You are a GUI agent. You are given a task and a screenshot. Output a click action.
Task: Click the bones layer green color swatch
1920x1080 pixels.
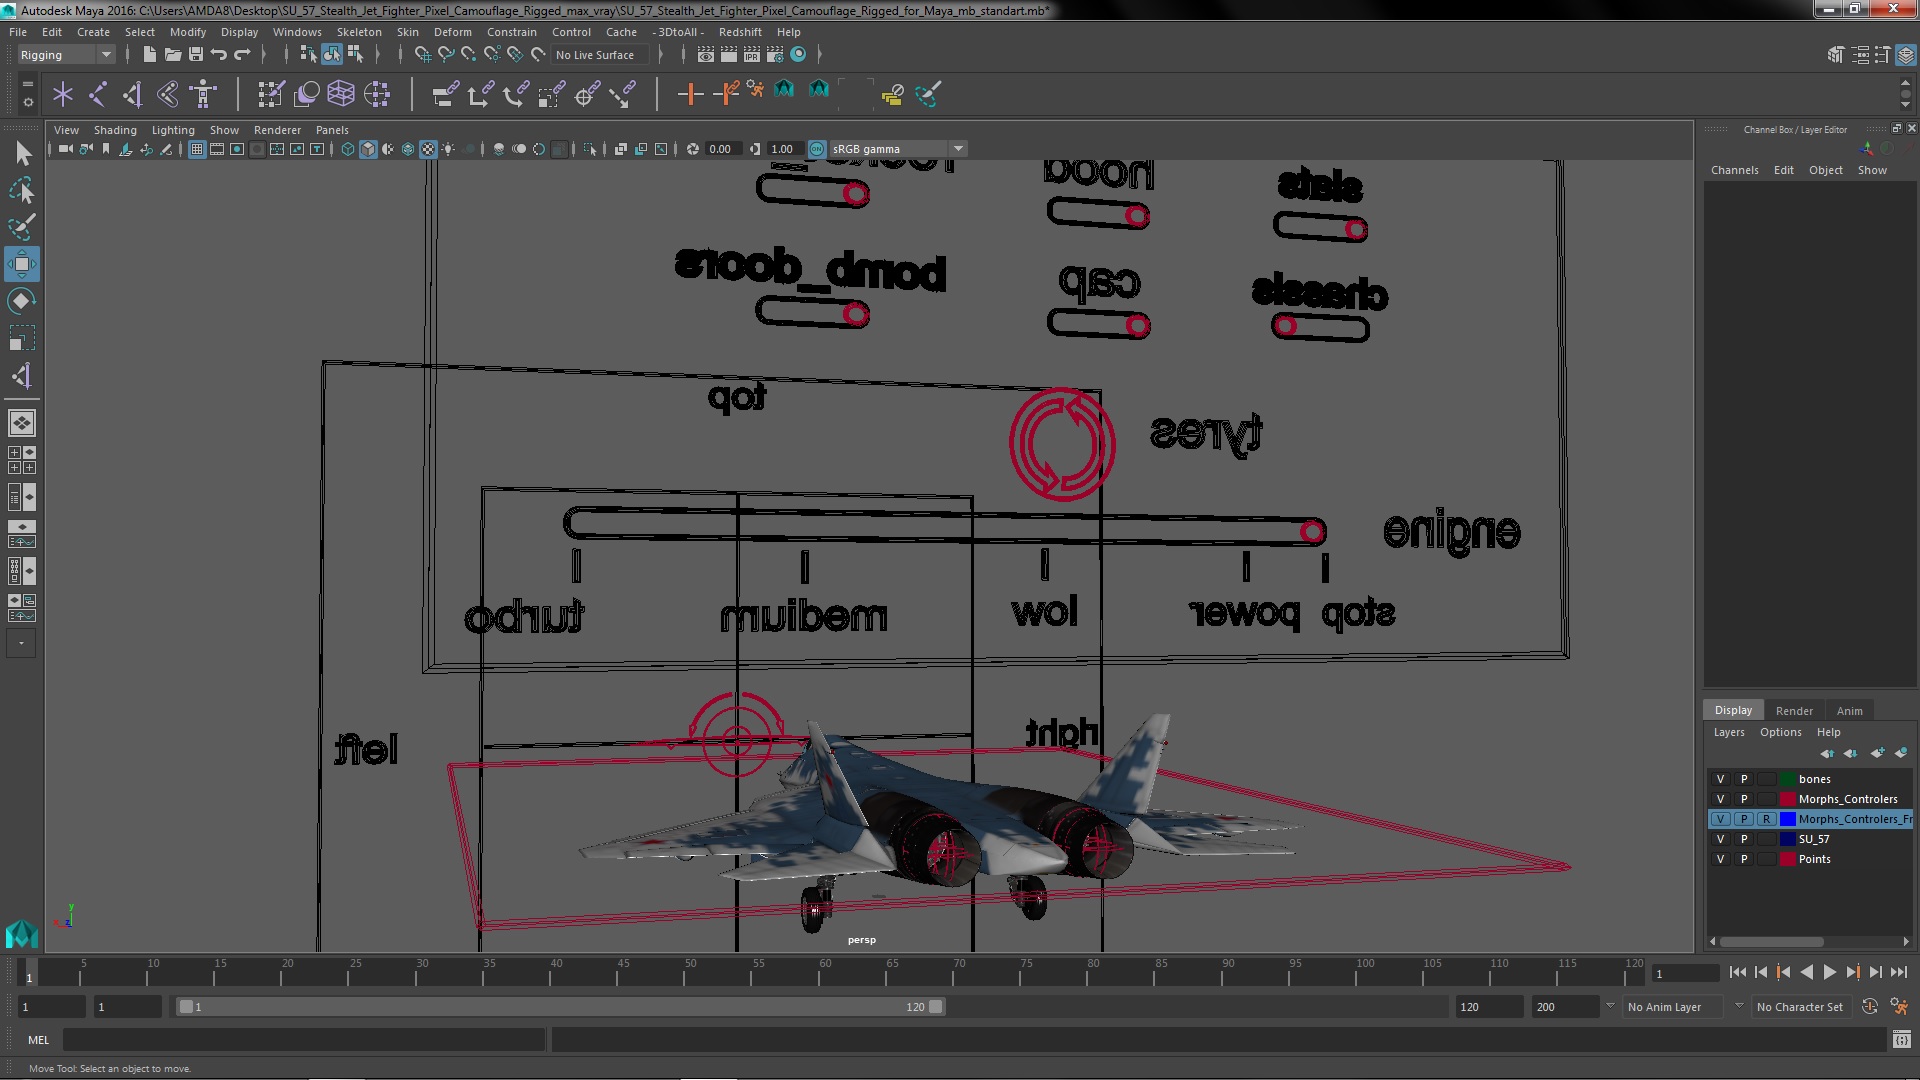(x=1787, y=779)
